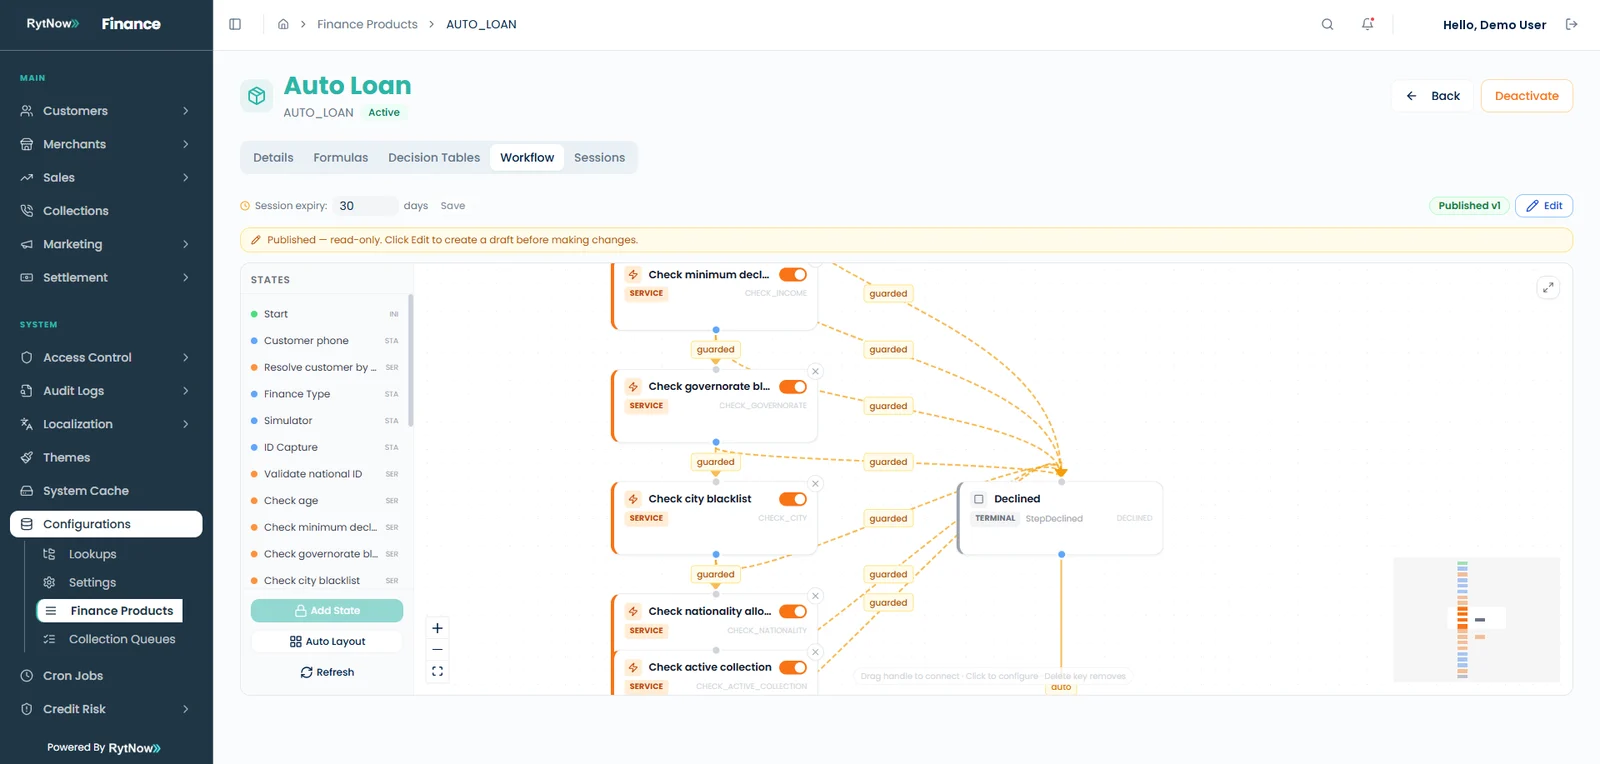
Task: Toggle the Check nationality allo... switch
Action: tap(793, 611)
